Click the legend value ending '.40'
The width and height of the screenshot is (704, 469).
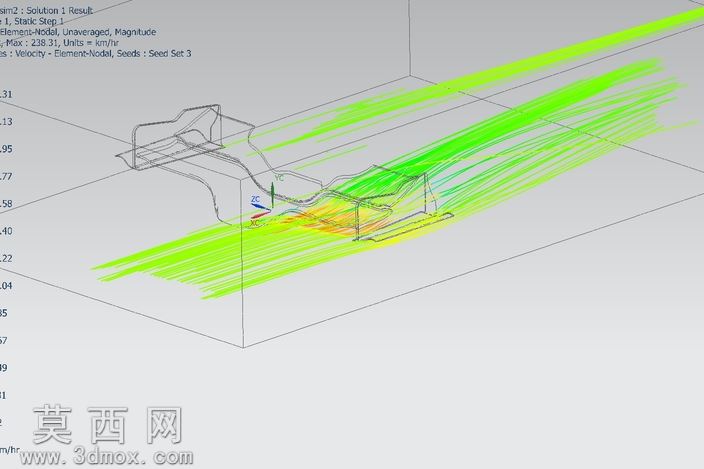[x=6, y=231]
